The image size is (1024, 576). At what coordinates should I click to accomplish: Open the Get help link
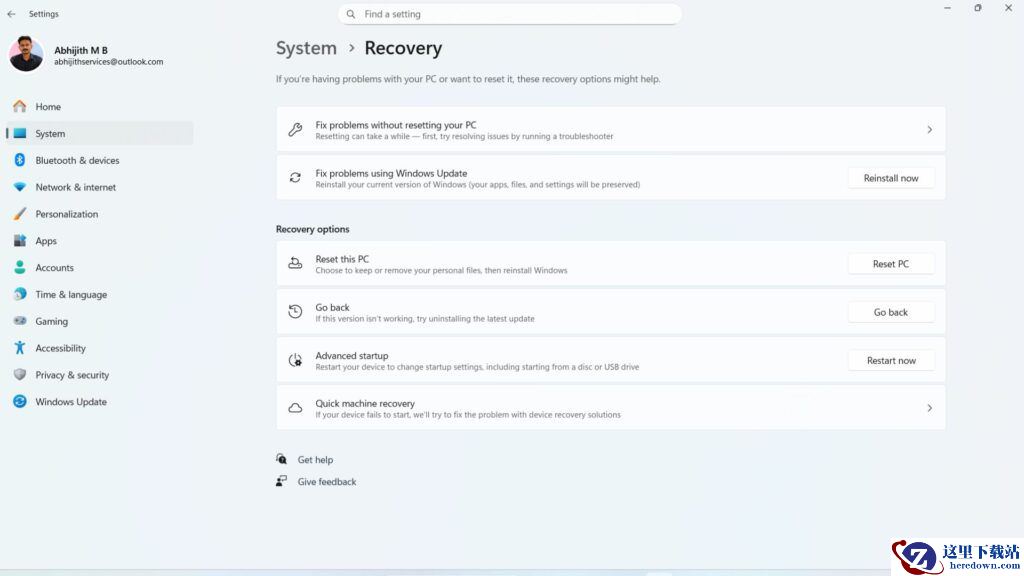coord(315,460)
